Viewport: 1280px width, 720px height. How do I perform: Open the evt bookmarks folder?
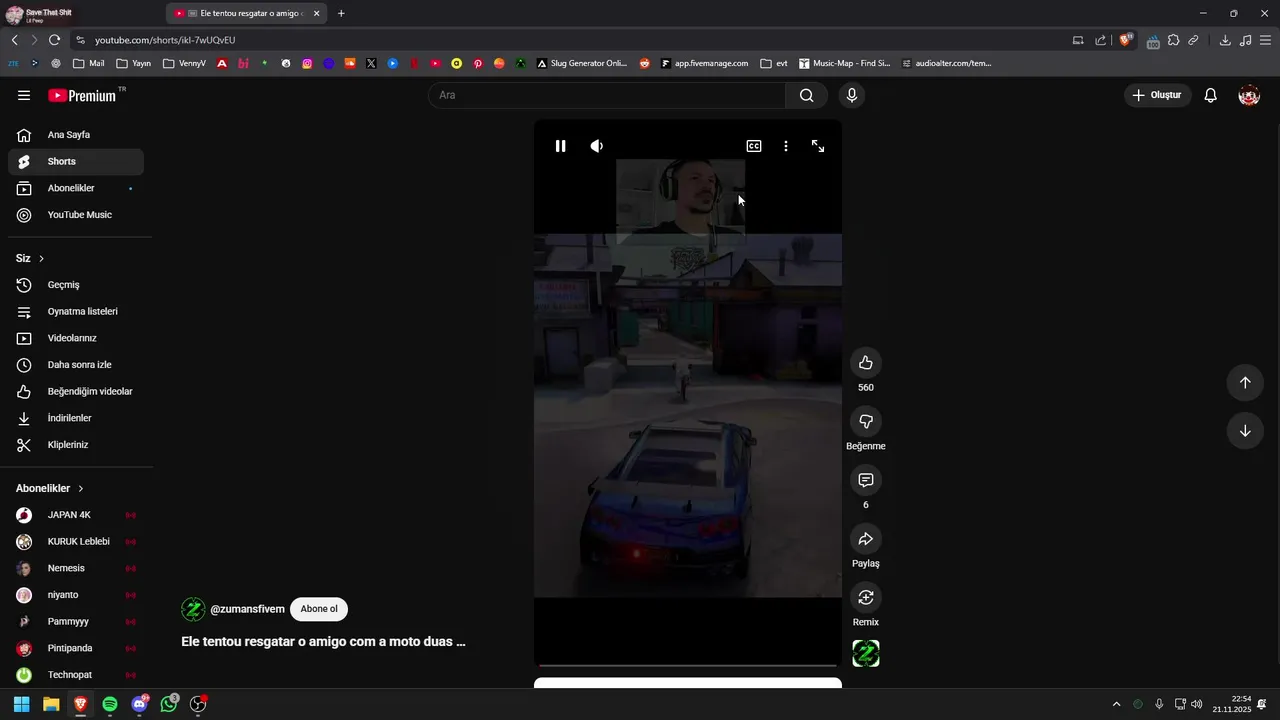click(774, 63)
